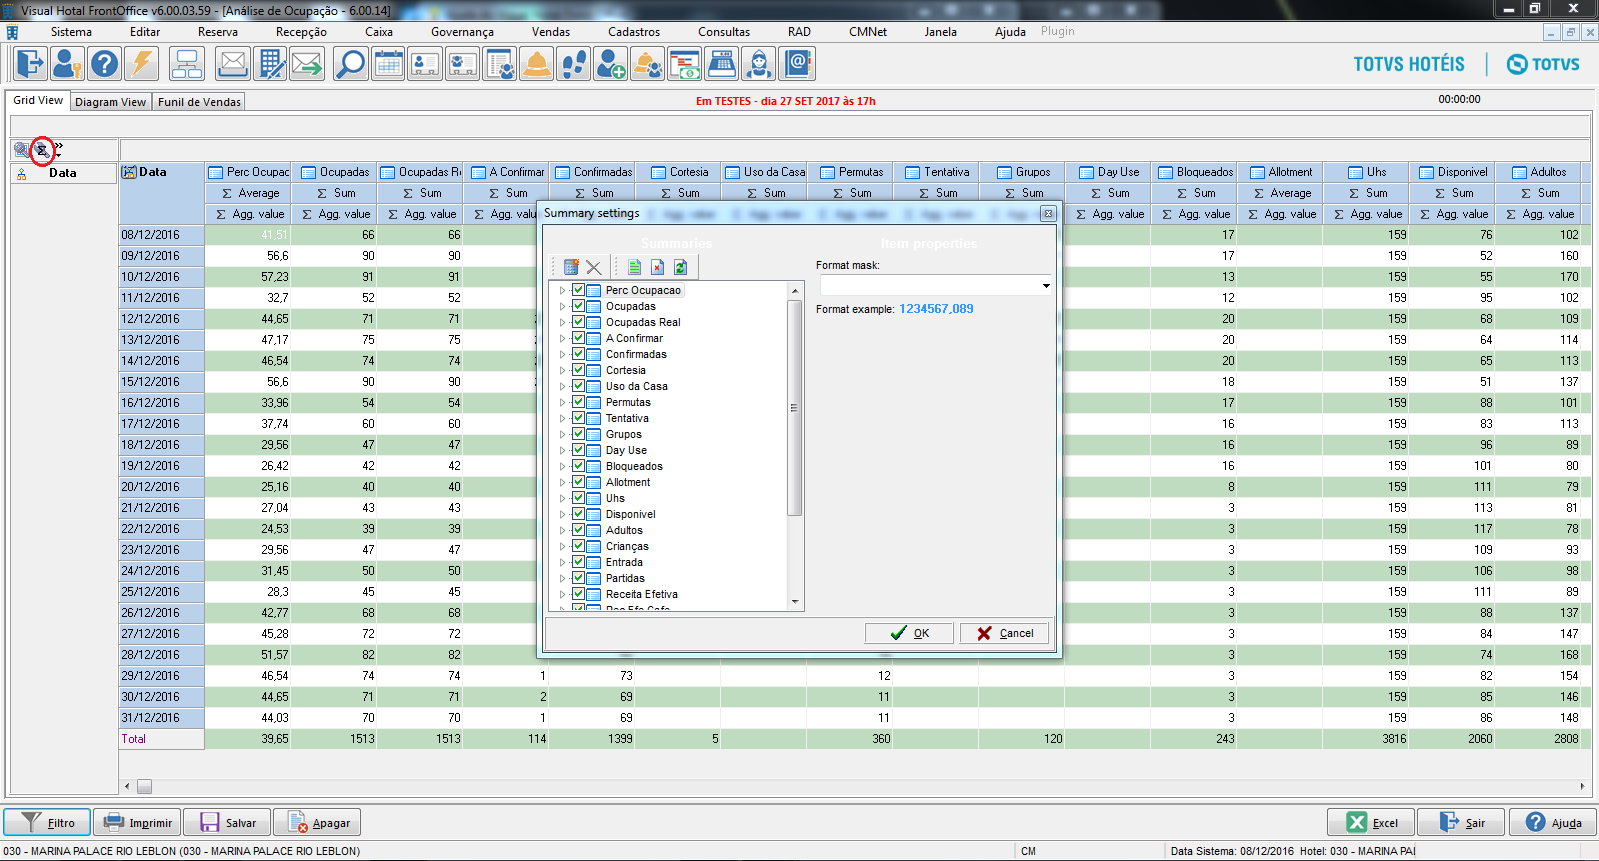Click the blue question mark help toolbar icon
The image size is (1599, 861).
104,64
